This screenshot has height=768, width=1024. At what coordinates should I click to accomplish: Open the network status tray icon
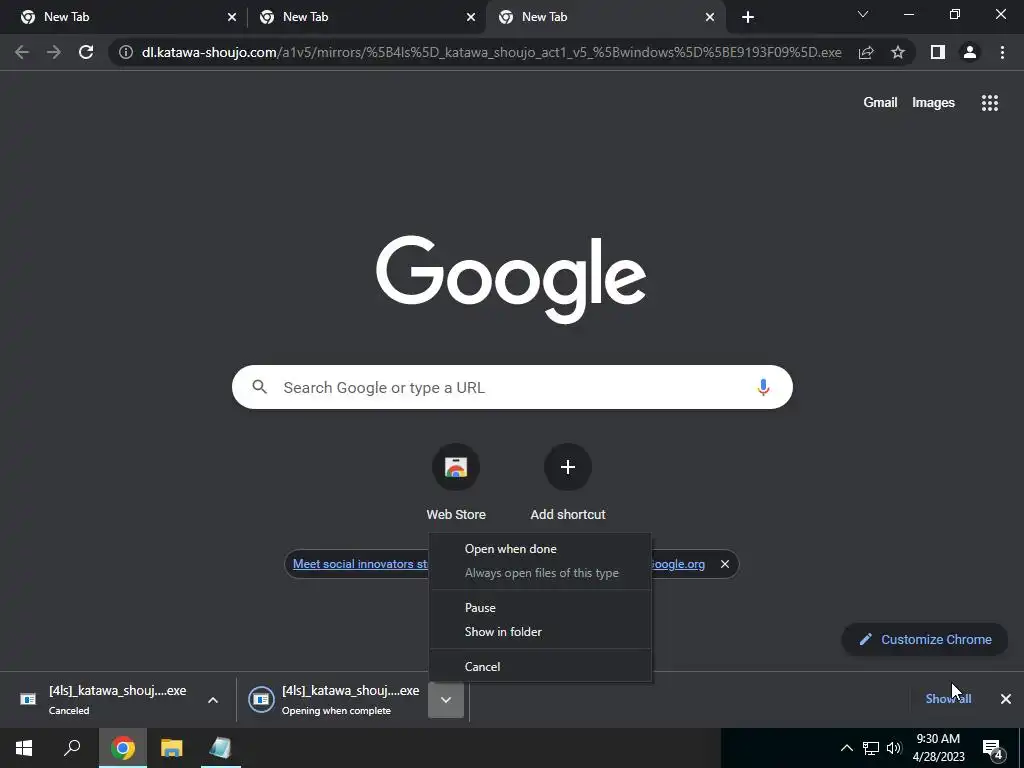[871, 748]
